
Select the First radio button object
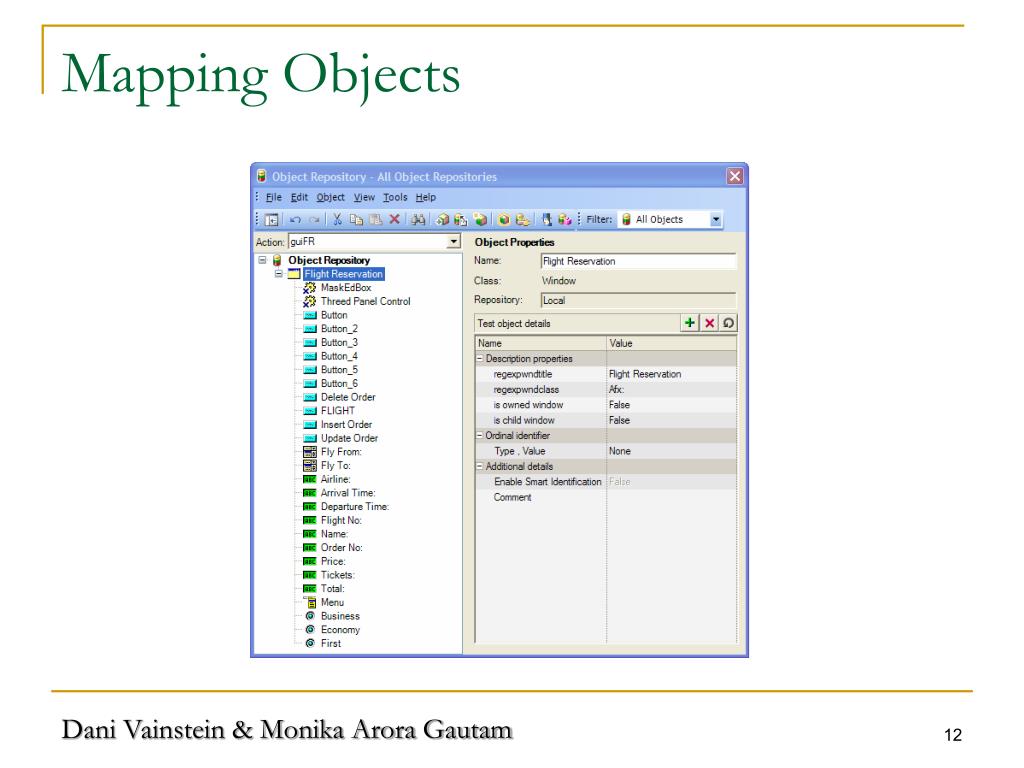pyautogui.click(x=330, y=644)
